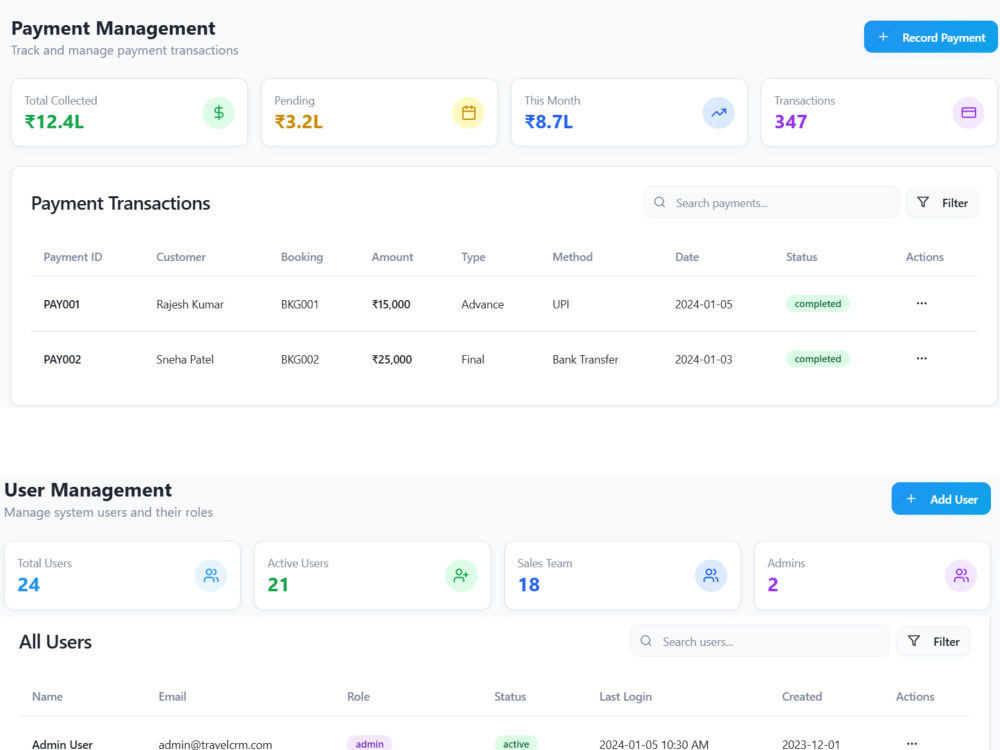Click the 347 Transactions value
The height and width of the screenshot is (750, 1000).
(791, 121)
